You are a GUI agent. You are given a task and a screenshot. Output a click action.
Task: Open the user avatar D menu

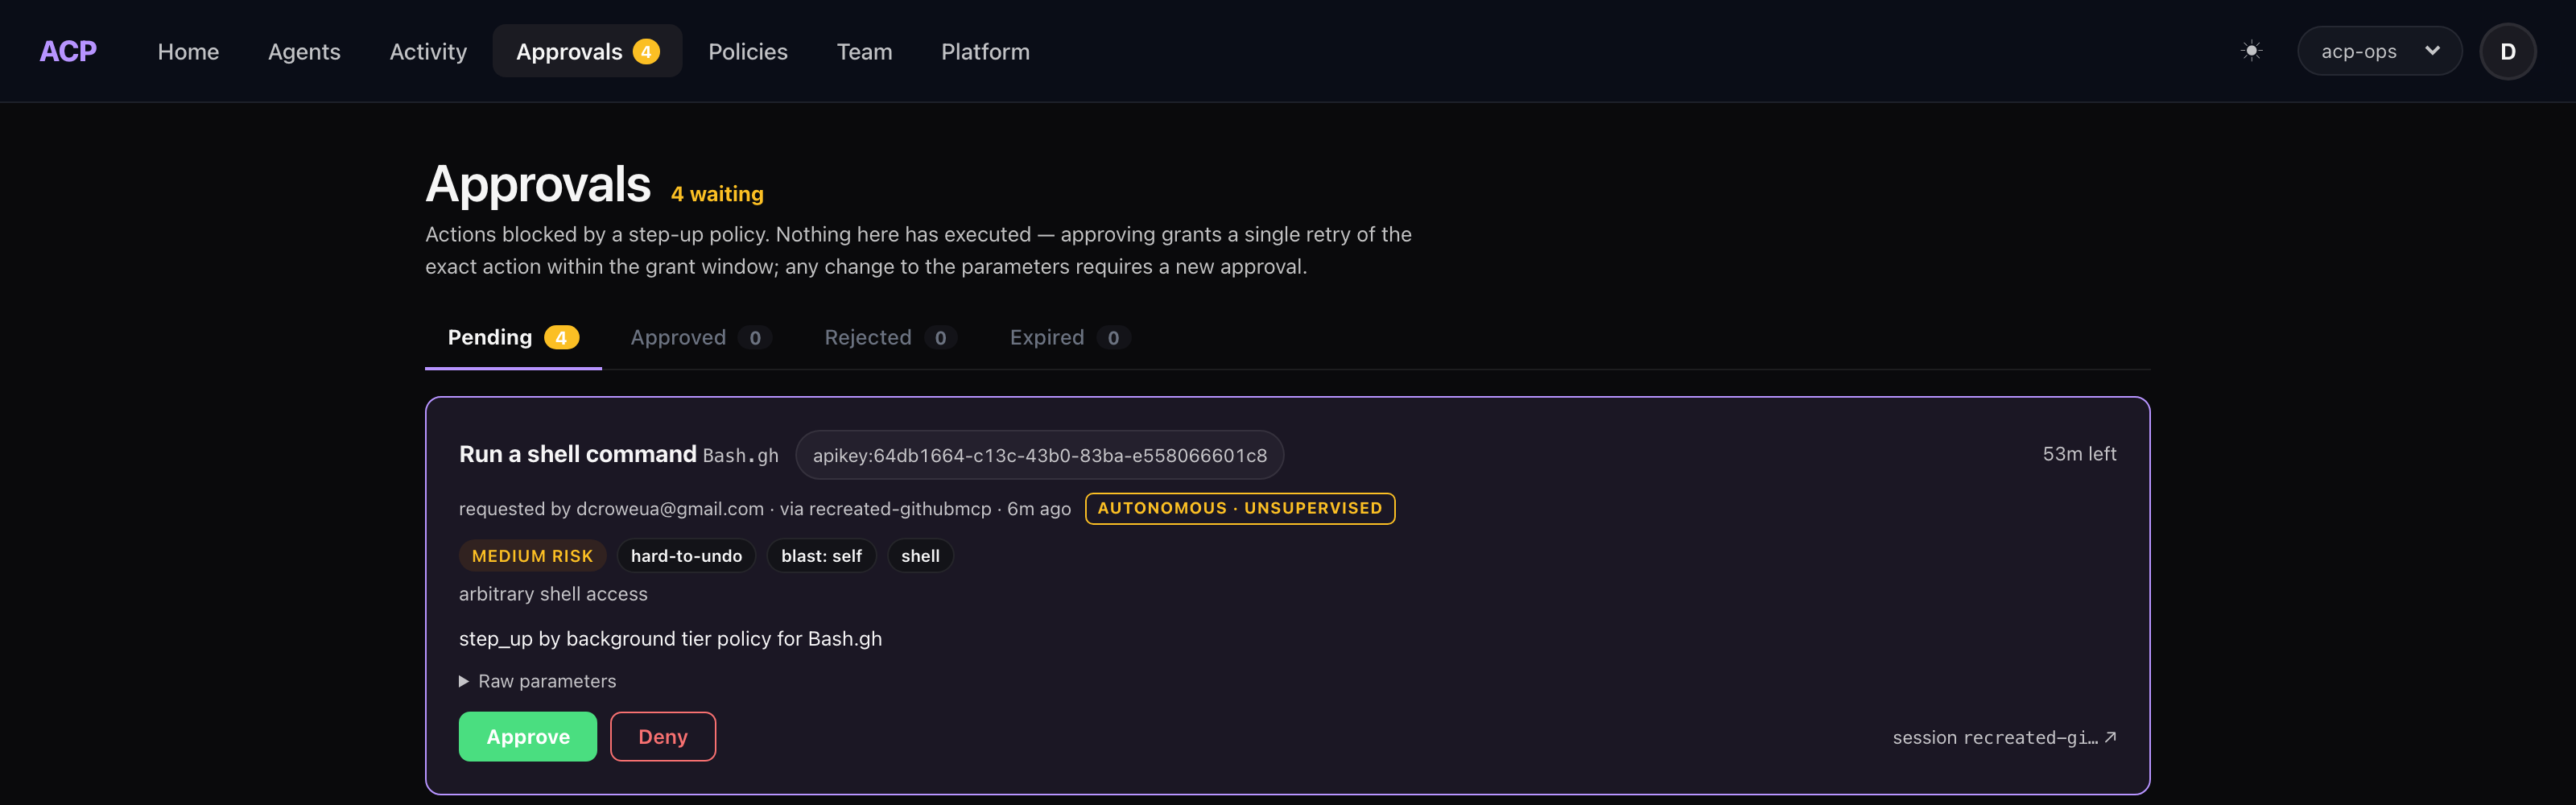tap(2507, 51)
